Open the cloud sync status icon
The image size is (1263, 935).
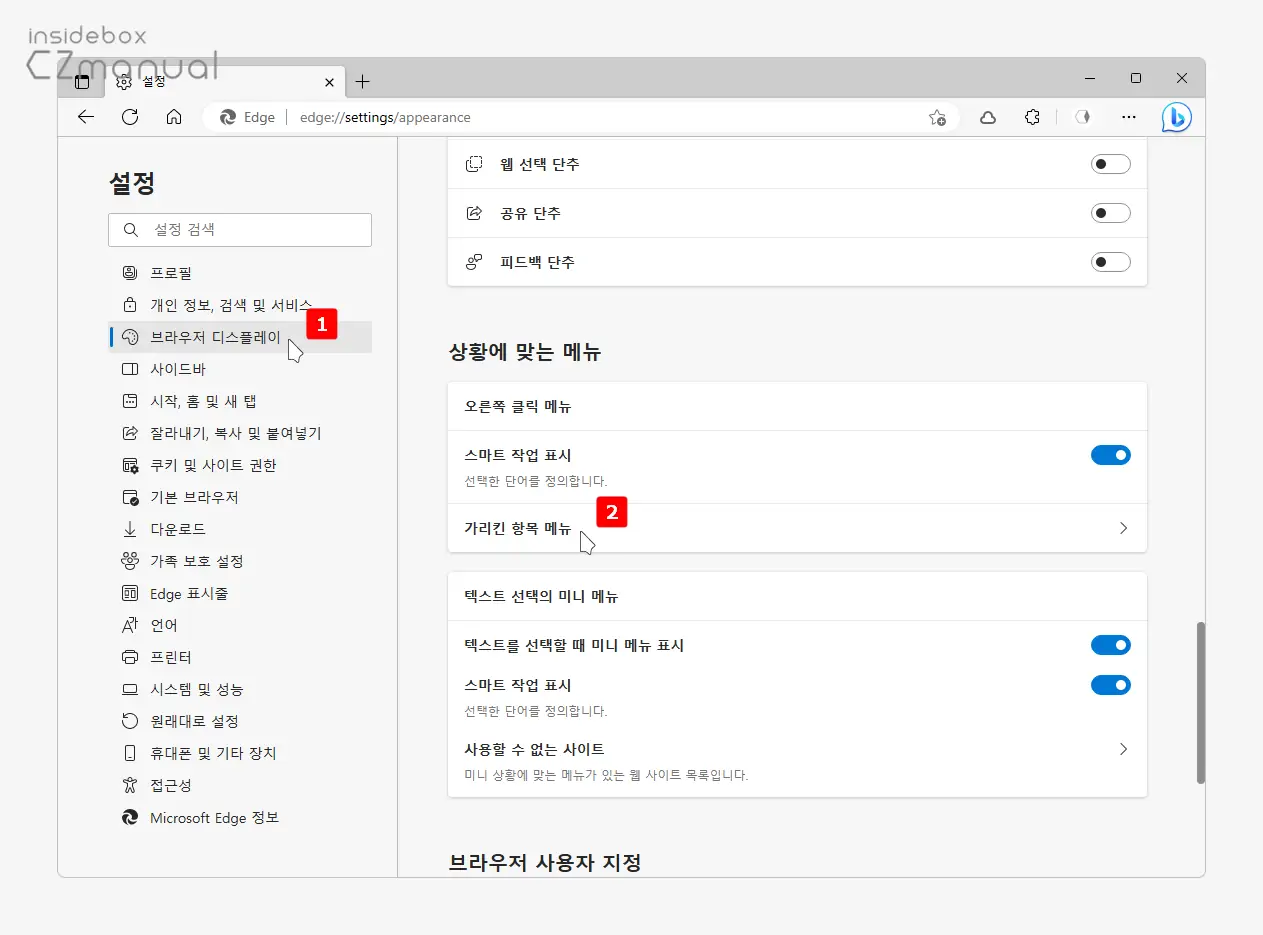pos(988,117)
